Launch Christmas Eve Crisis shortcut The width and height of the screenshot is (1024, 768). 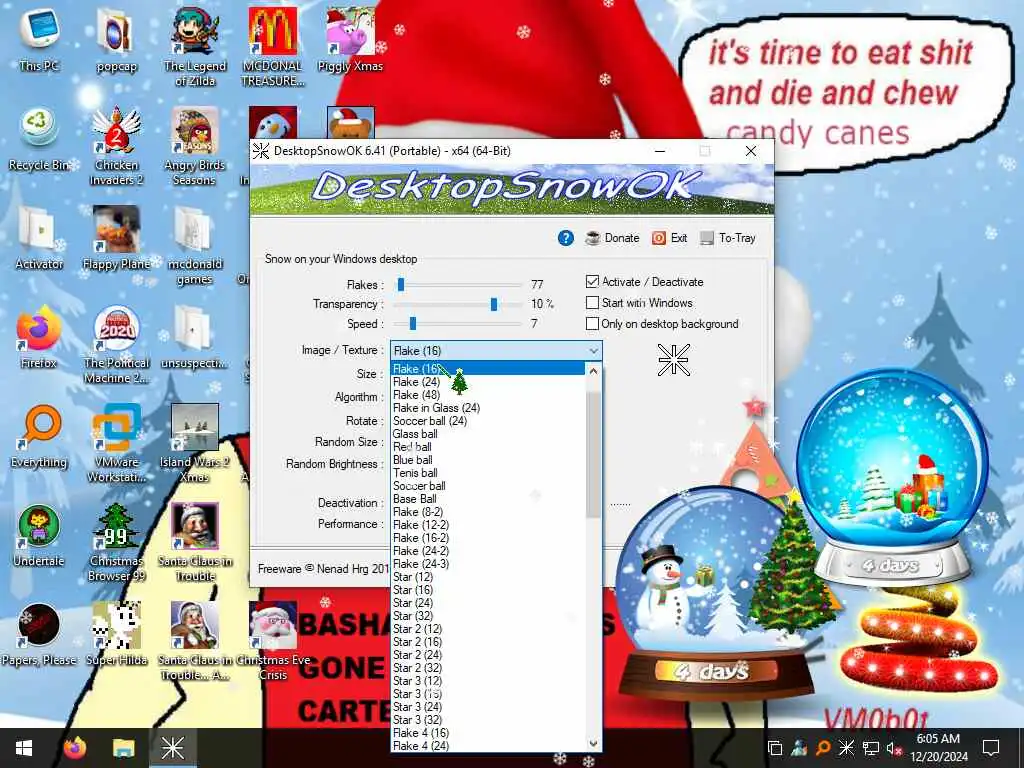[272, 641]
